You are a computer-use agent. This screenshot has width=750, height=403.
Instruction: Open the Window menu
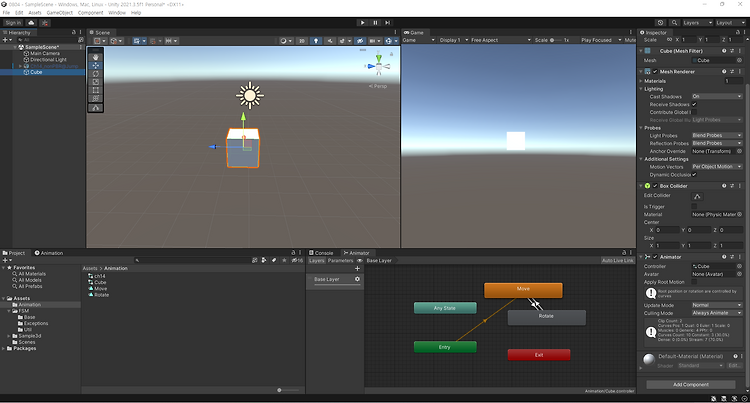pos(117,13)
